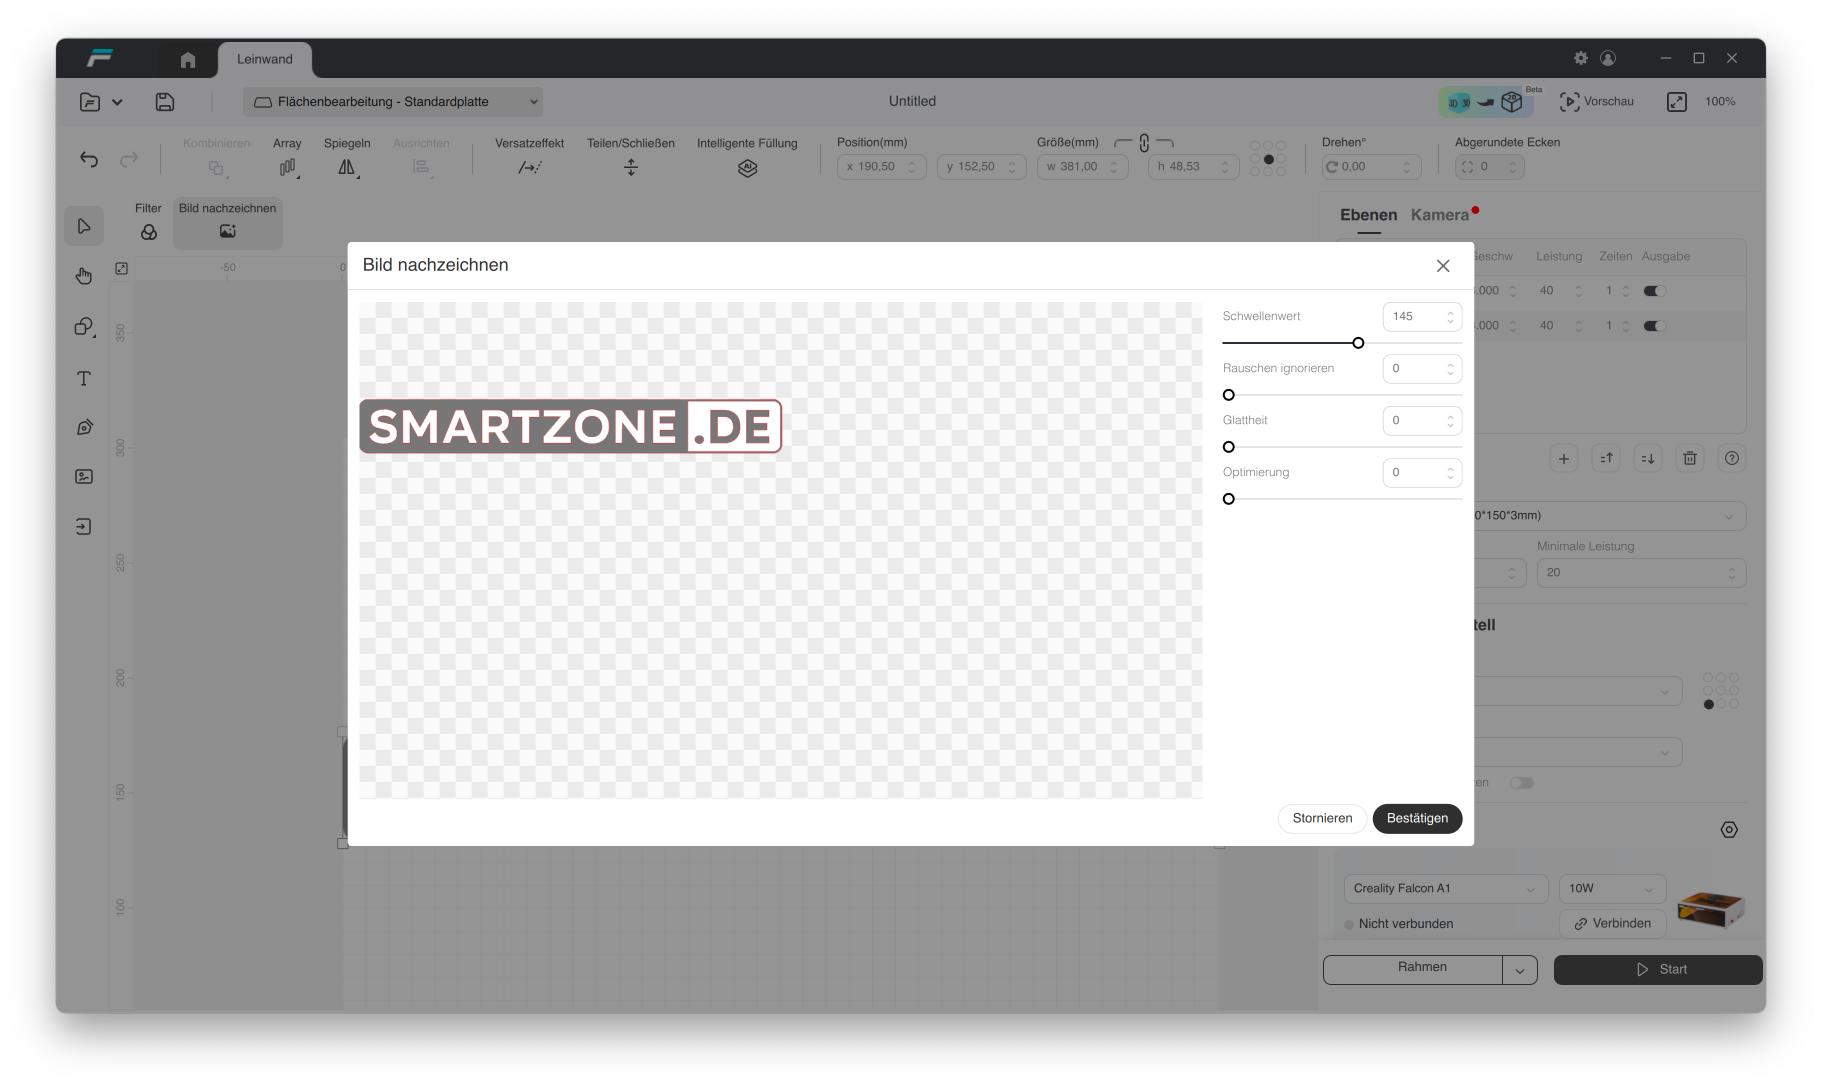Viewport: 1822px width, 1087px height.
Task: Click the Spiegeln mirror icon
Action: pyautogui.click(x=347, y=167)
